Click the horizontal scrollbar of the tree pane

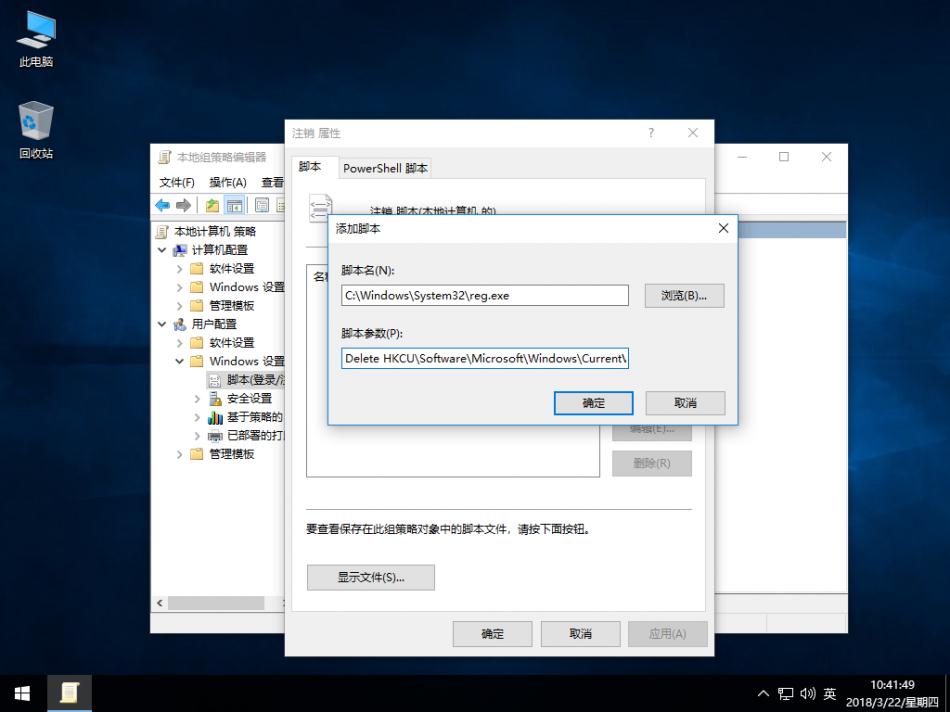(x=216, y=604)
